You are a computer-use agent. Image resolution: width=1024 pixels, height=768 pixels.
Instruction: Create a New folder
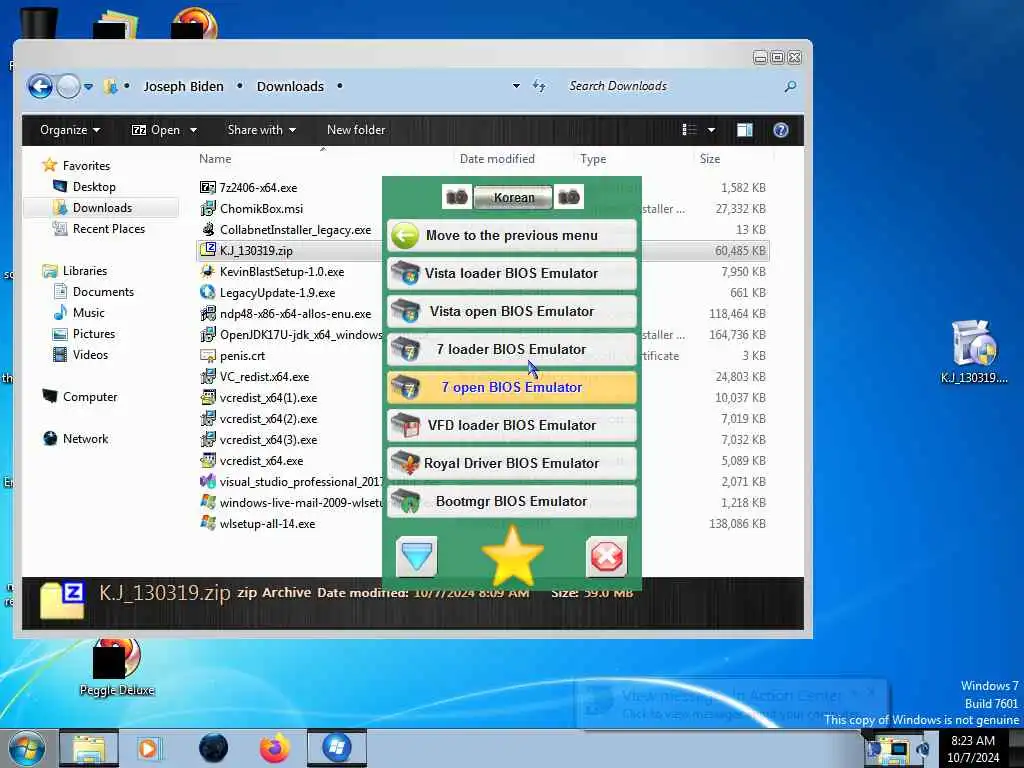[x=356, y=130]
